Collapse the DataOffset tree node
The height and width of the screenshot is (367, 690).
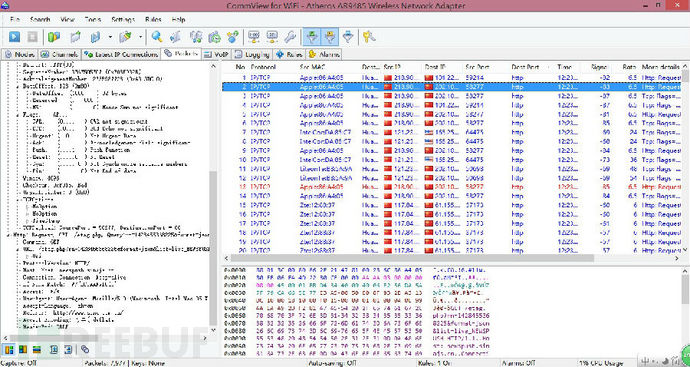(19, 86)
